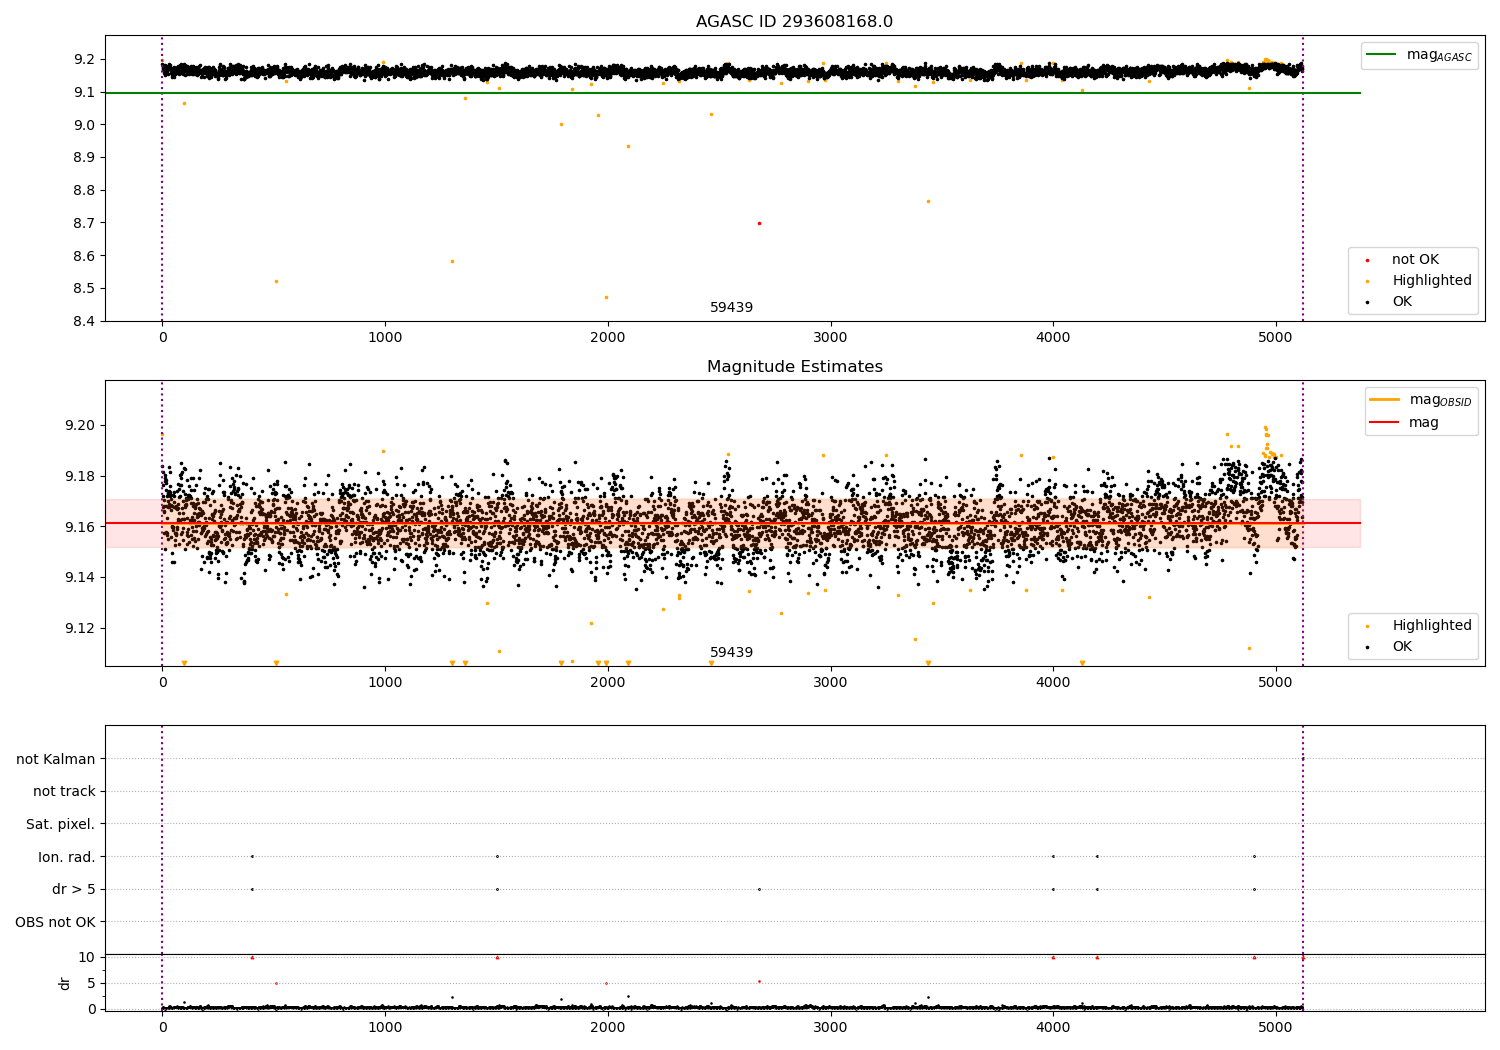Click the 9.0 tick on top plot y-axis

pyautogui.click(x=85, y=125)
